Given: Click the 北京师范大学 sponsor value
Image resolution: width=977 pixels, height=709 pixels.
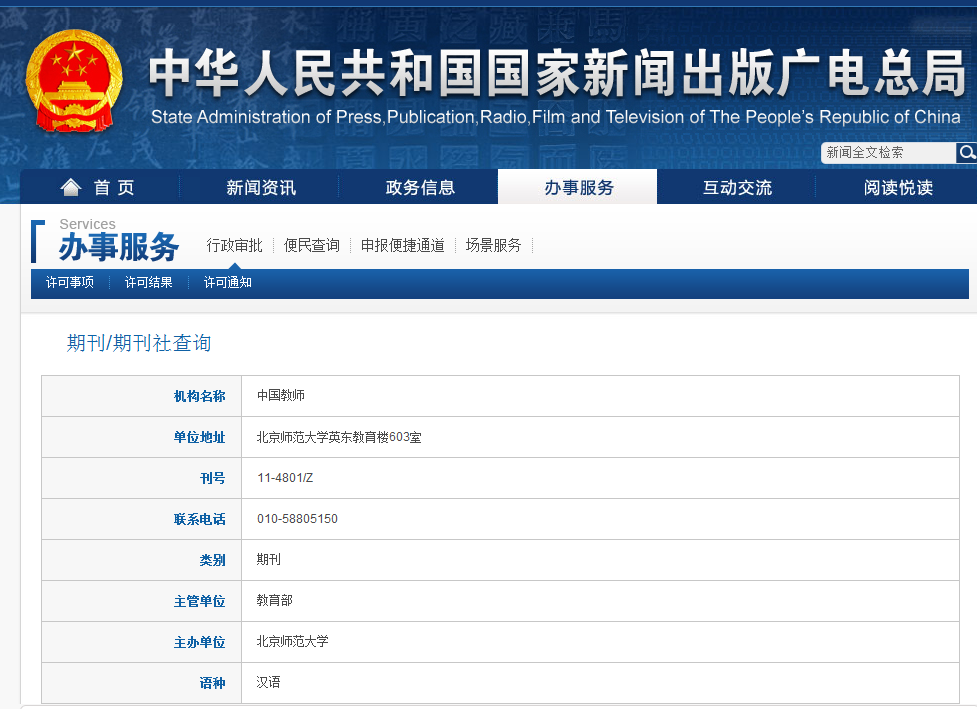Looking at the screenshot, I should pos(292,642).
